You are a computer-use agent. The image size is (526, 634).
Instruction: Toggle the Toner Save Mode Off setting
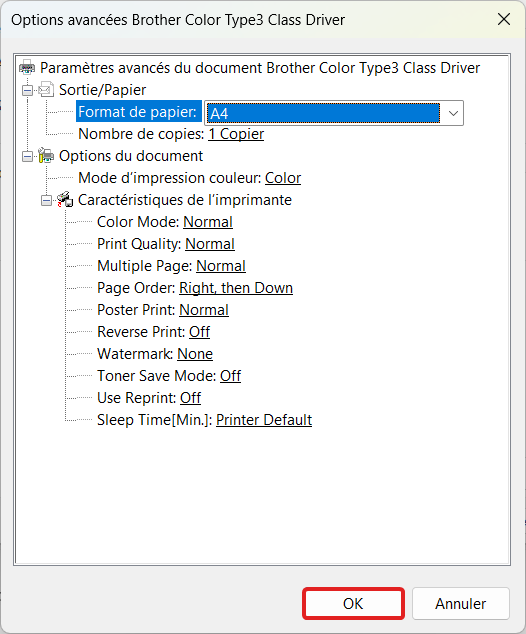click(x=230, y=376)
